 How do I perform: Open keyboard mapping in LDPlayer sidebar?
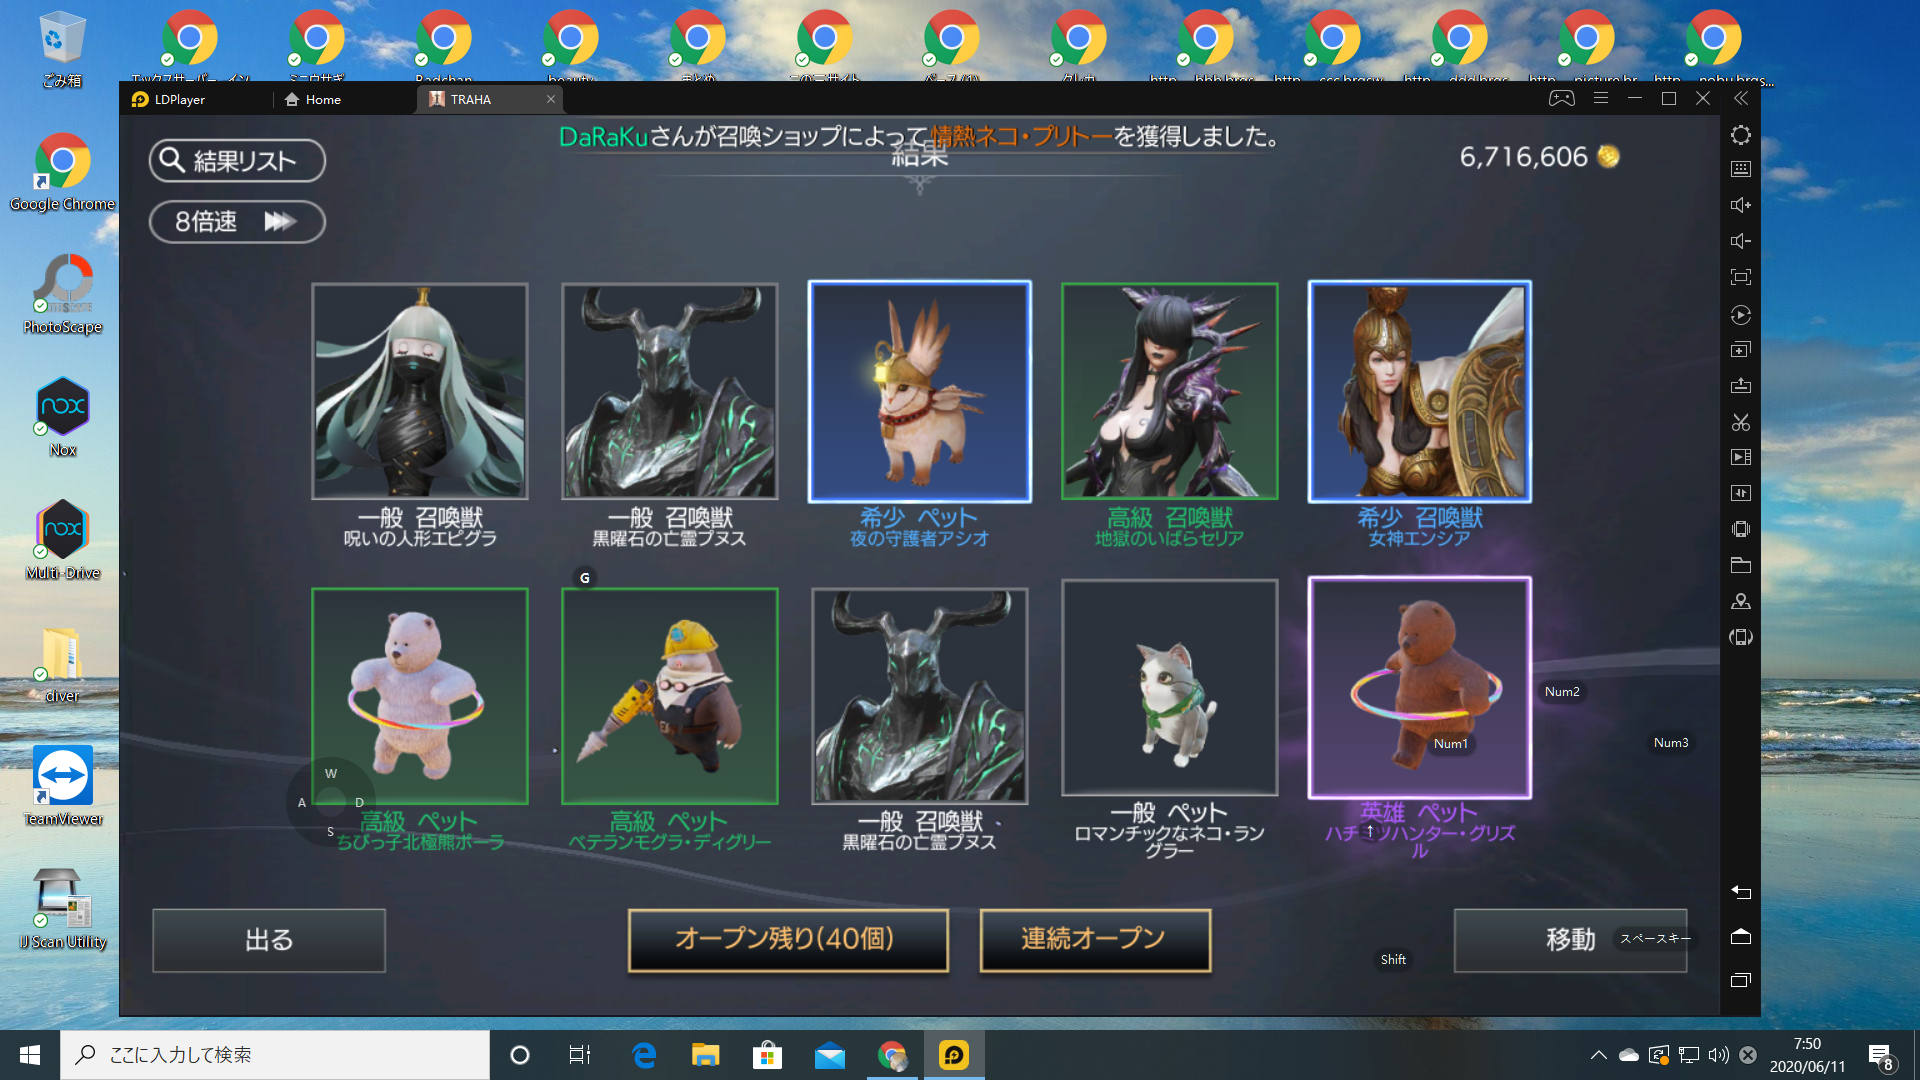pyautogui.click(x=1740, y=169)
